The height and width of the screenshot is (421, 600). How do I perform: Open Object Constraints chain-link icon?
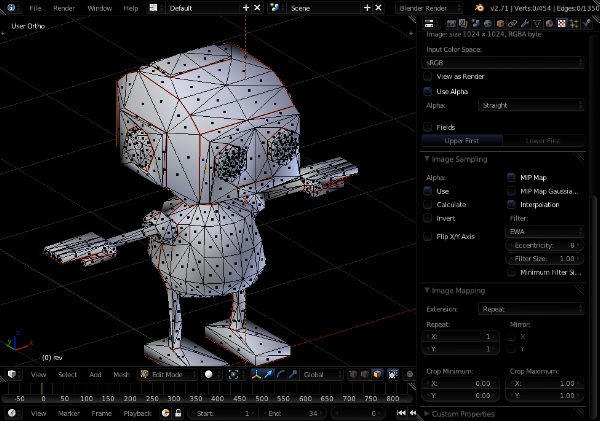tap(510, 23)
